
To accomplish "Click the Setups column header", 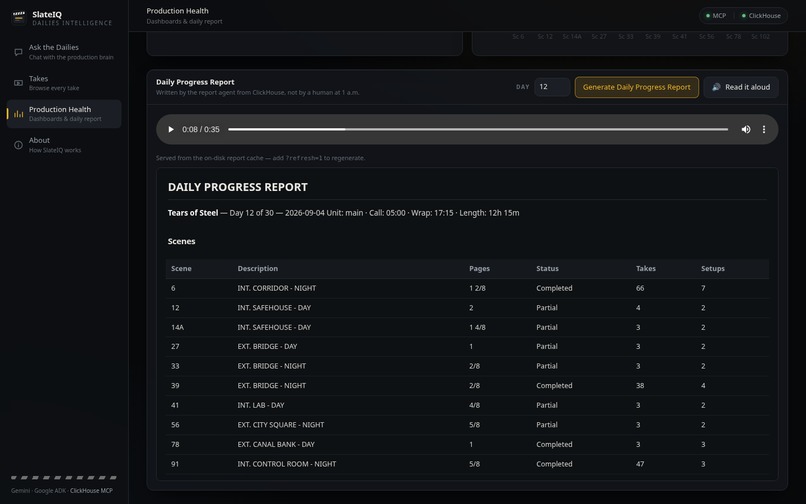I will coord(712,268).
